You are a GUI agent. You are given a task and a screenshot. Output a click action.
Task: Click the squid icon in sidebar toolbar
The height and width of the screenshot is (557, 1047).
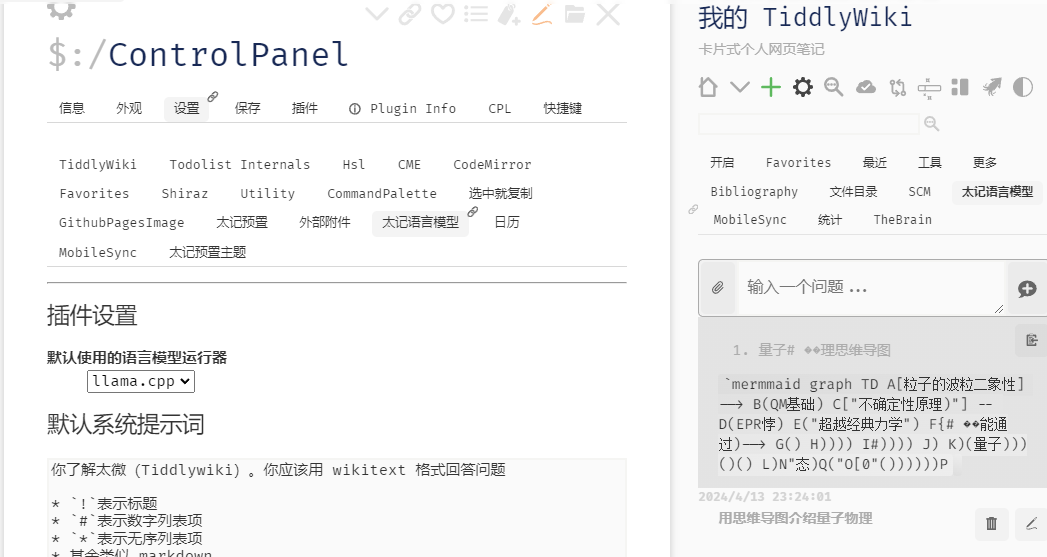991,88
